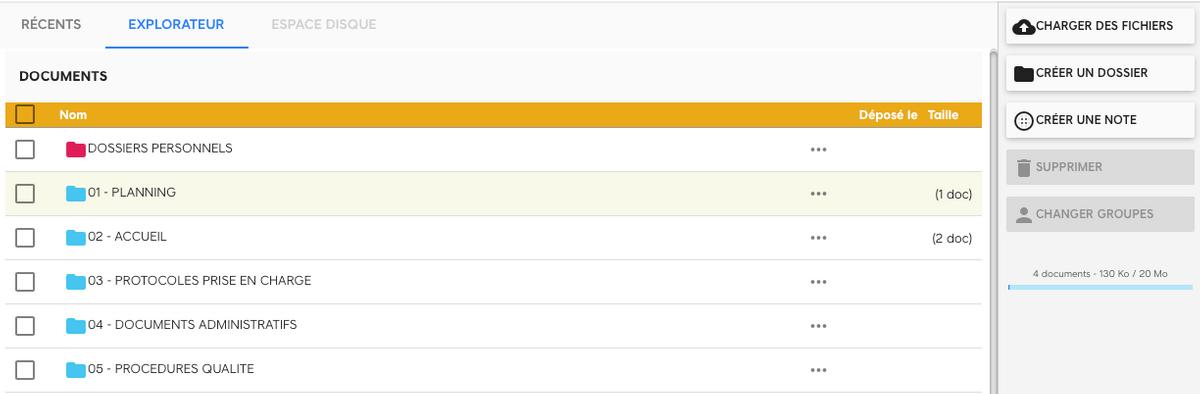
Task: Expand the more options for 05 - PROCEDURES QUALITE
Action: (819, 370)
